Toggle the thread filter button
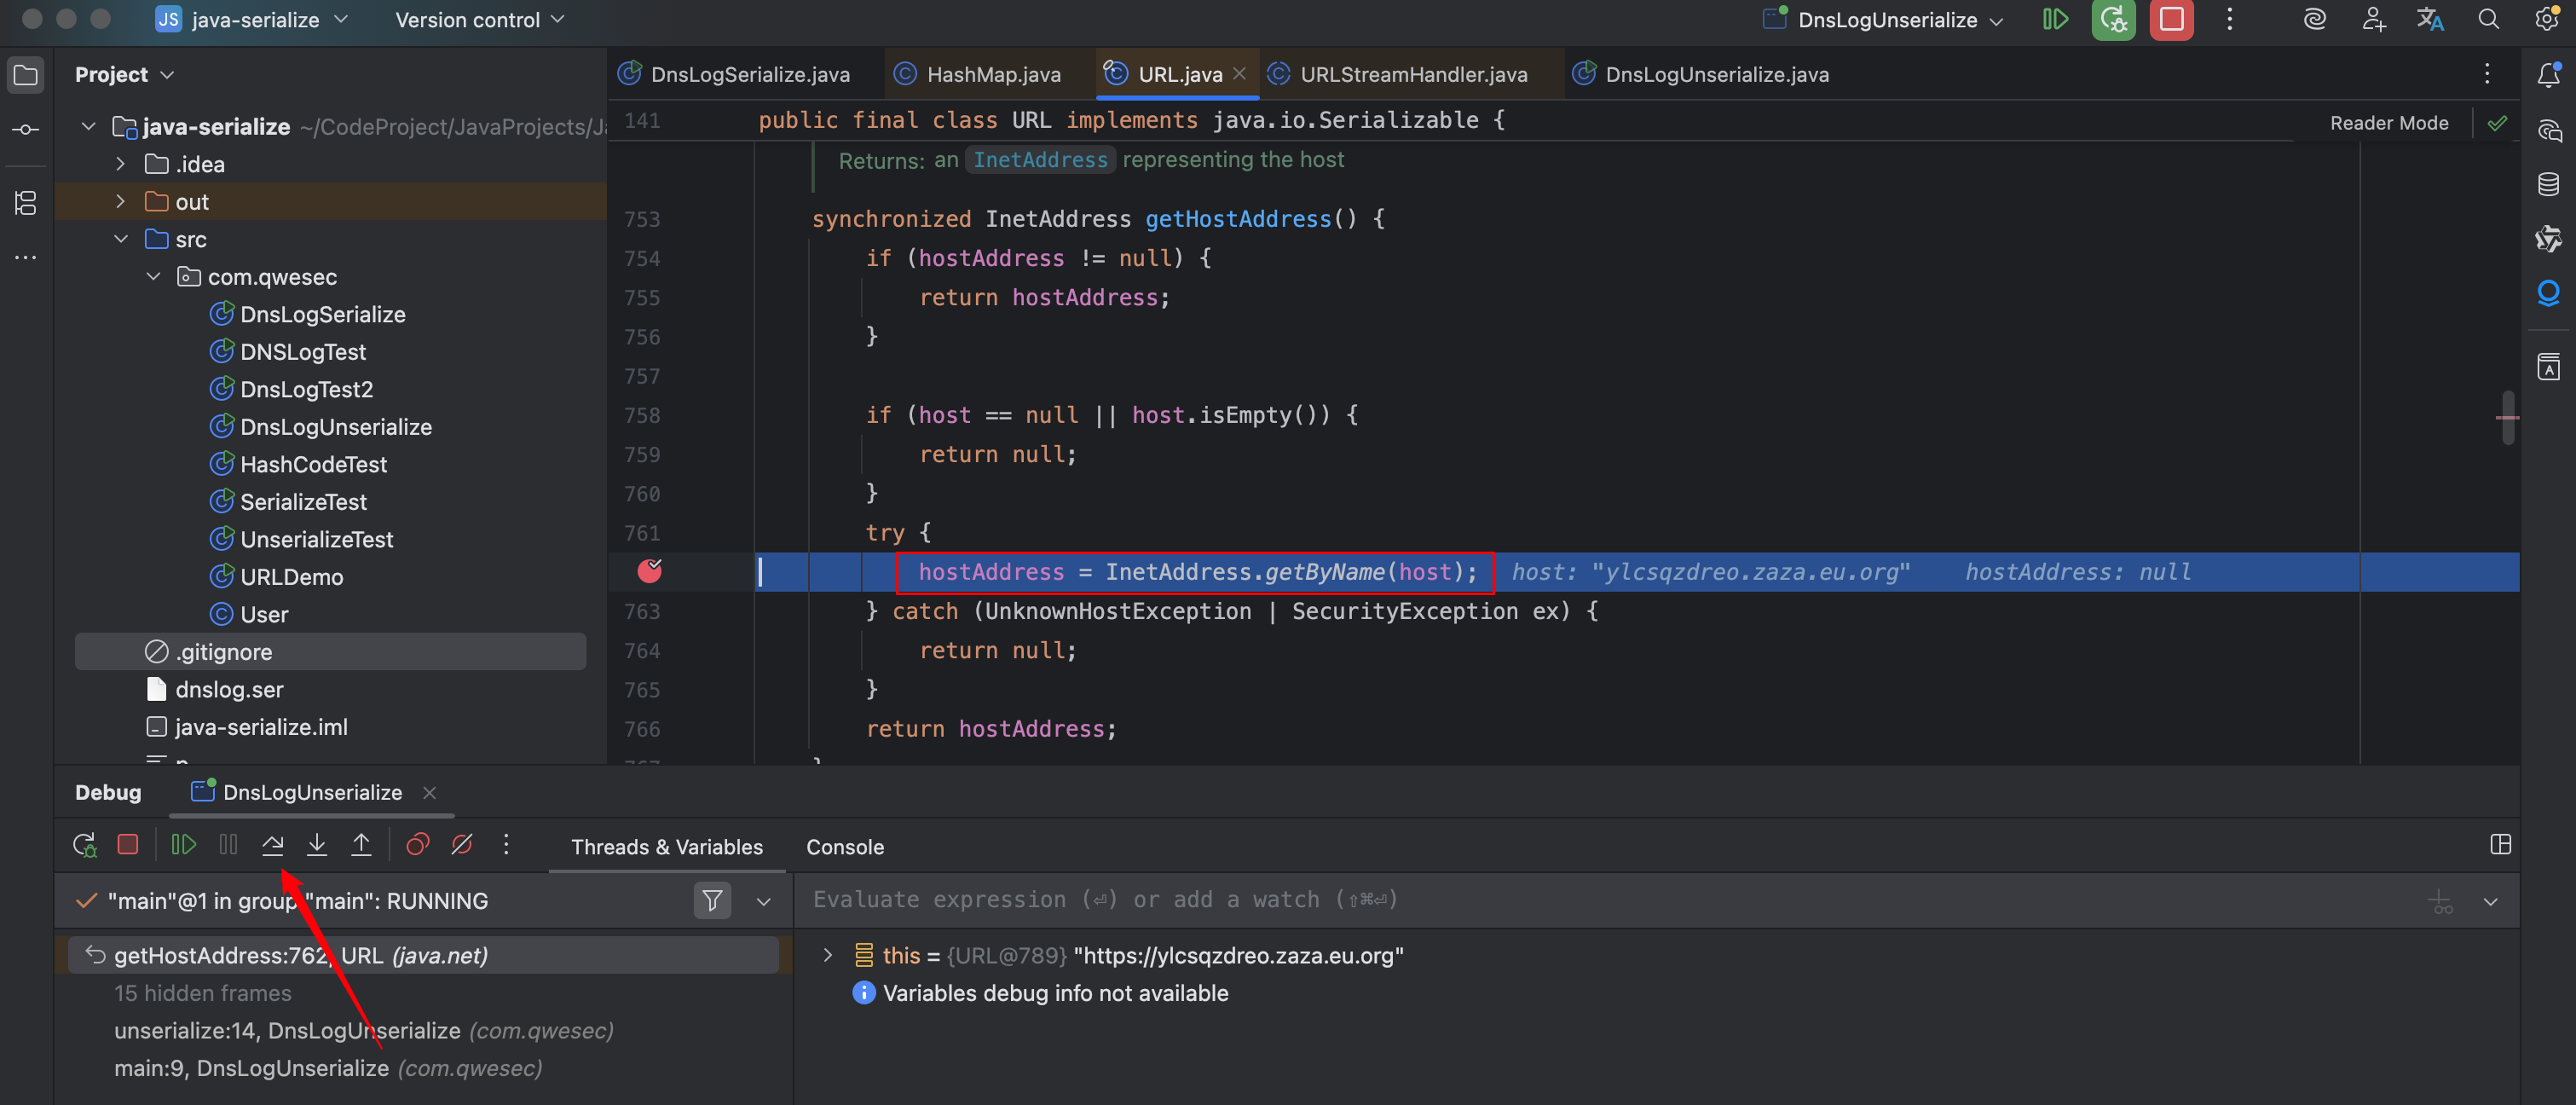Screen dimensions: 2576x1105 712,901
